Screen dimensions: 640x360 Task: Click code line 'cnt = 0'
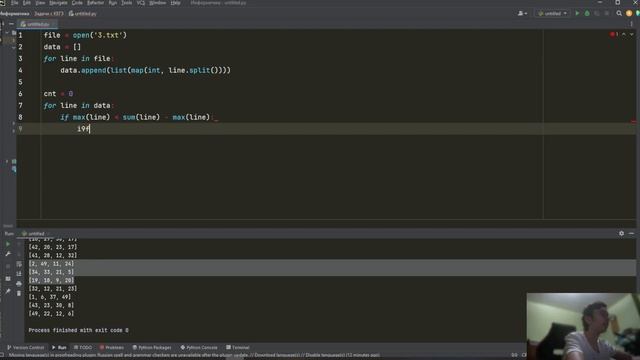[58, 94]
